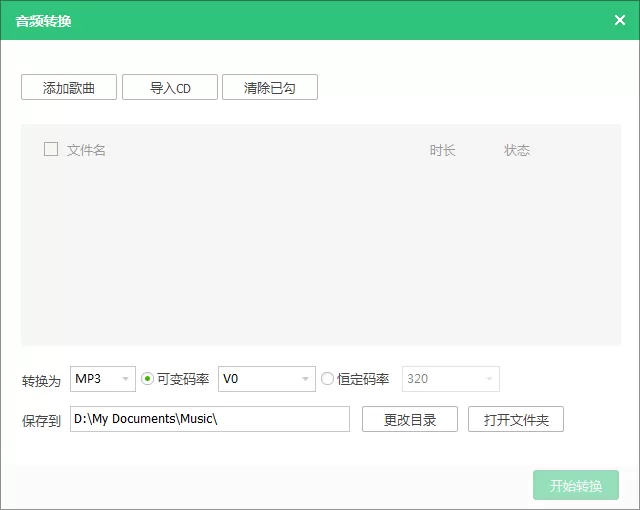This screenshot has width=640, height=510.
Task: Tick the select-all checkbox beside 文件名
Action: pos(51,149)
